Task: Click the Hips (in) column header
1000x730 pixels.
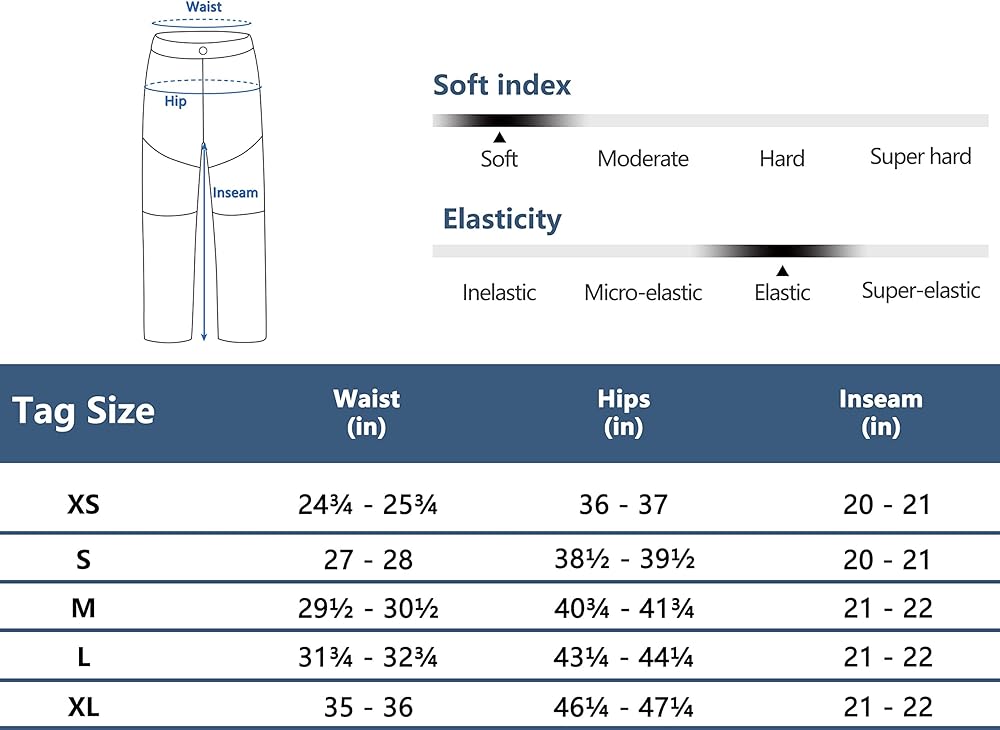Action: (624, 413)
